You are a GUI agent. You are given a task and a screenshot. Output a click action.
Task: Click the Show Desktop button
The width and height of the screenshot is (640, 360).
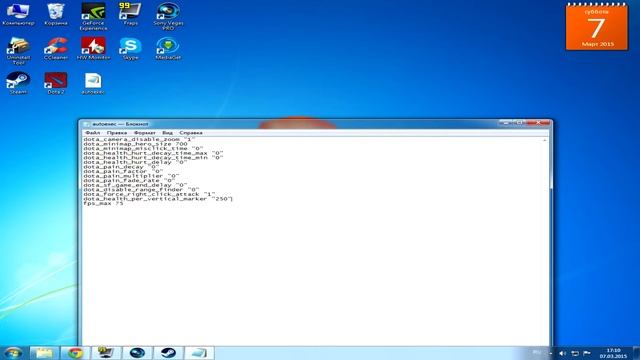click(x=637, y=353)
